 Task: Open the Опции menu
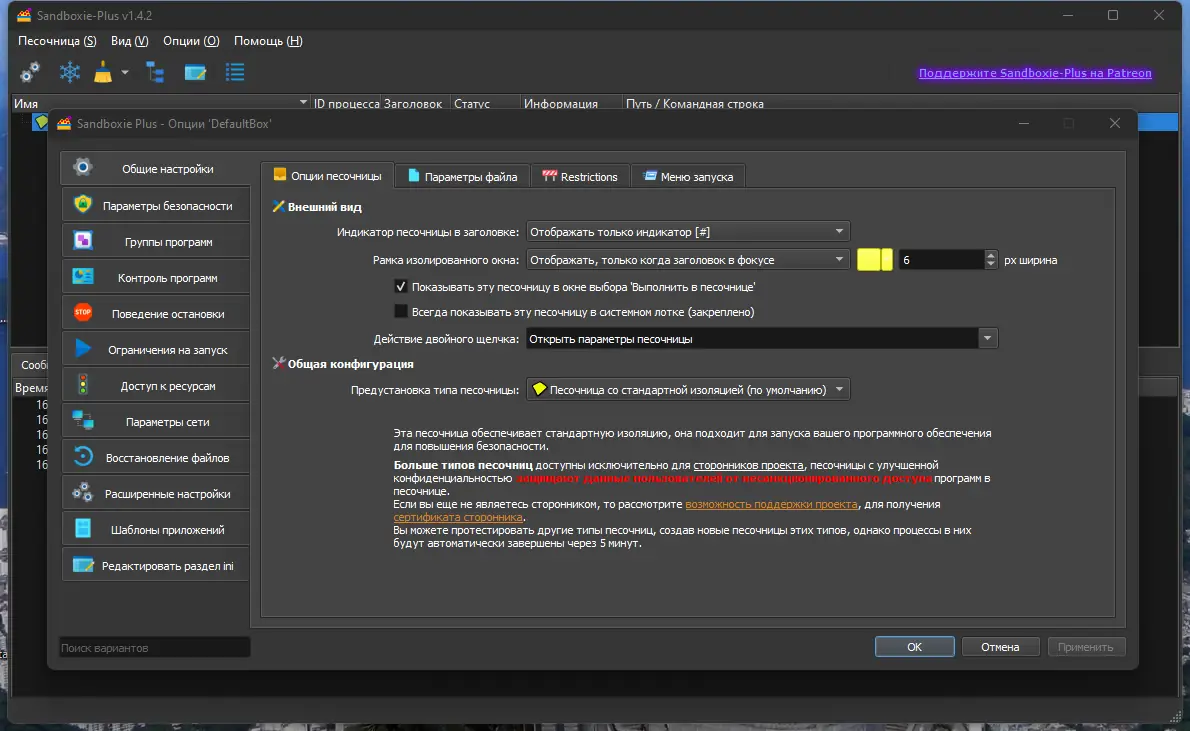click(190, 41)
